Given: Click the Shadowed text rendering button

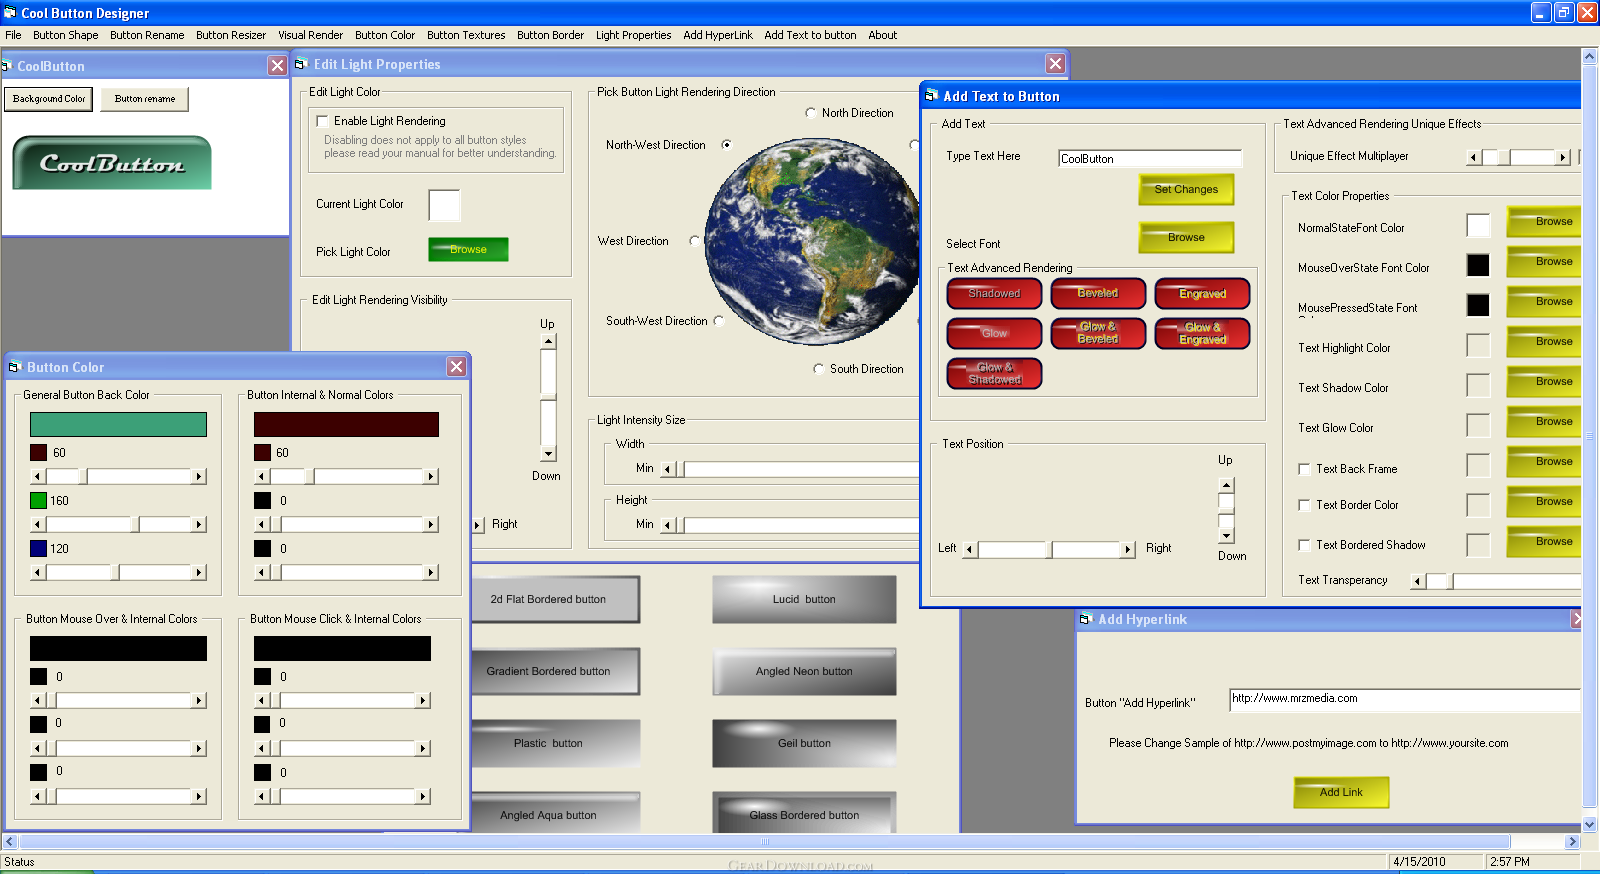Looking at the screenshot, I should (x=994, y=294).
